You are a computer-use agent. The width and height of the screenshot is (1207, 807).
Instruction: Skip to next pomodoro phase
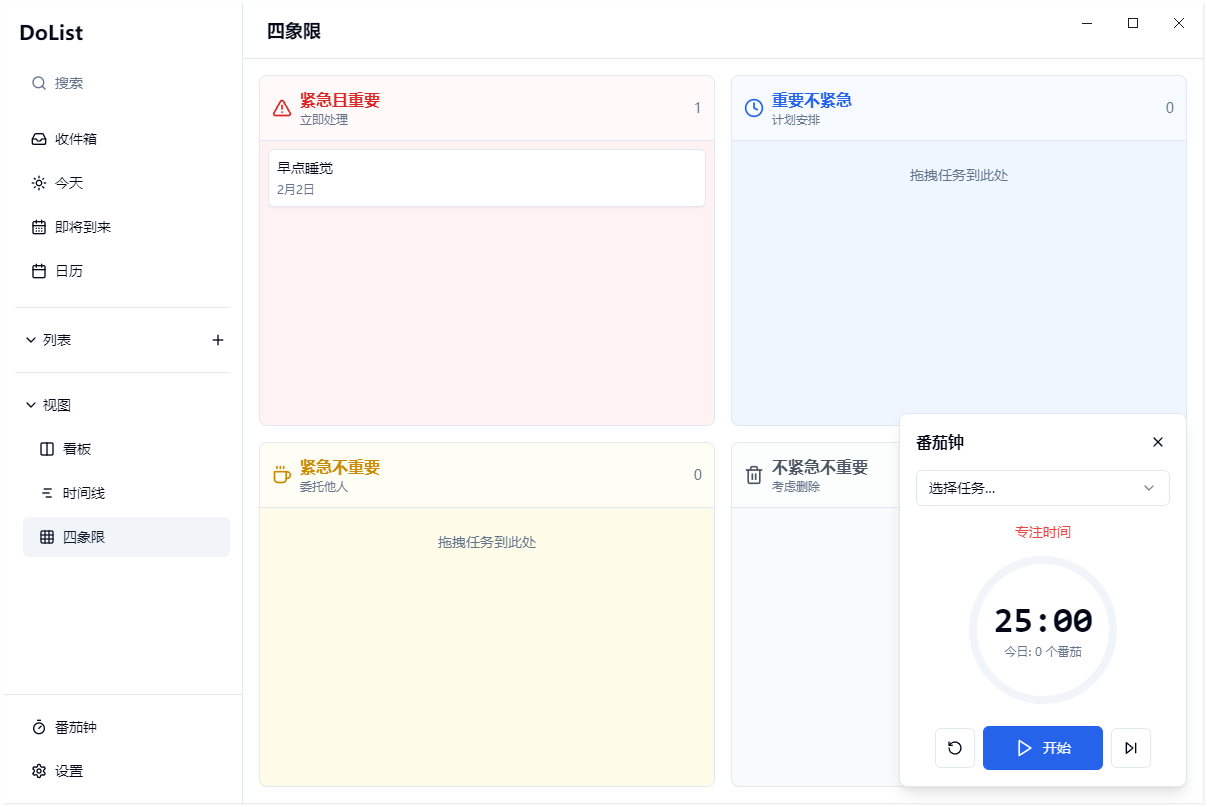tap(1130, 747)
